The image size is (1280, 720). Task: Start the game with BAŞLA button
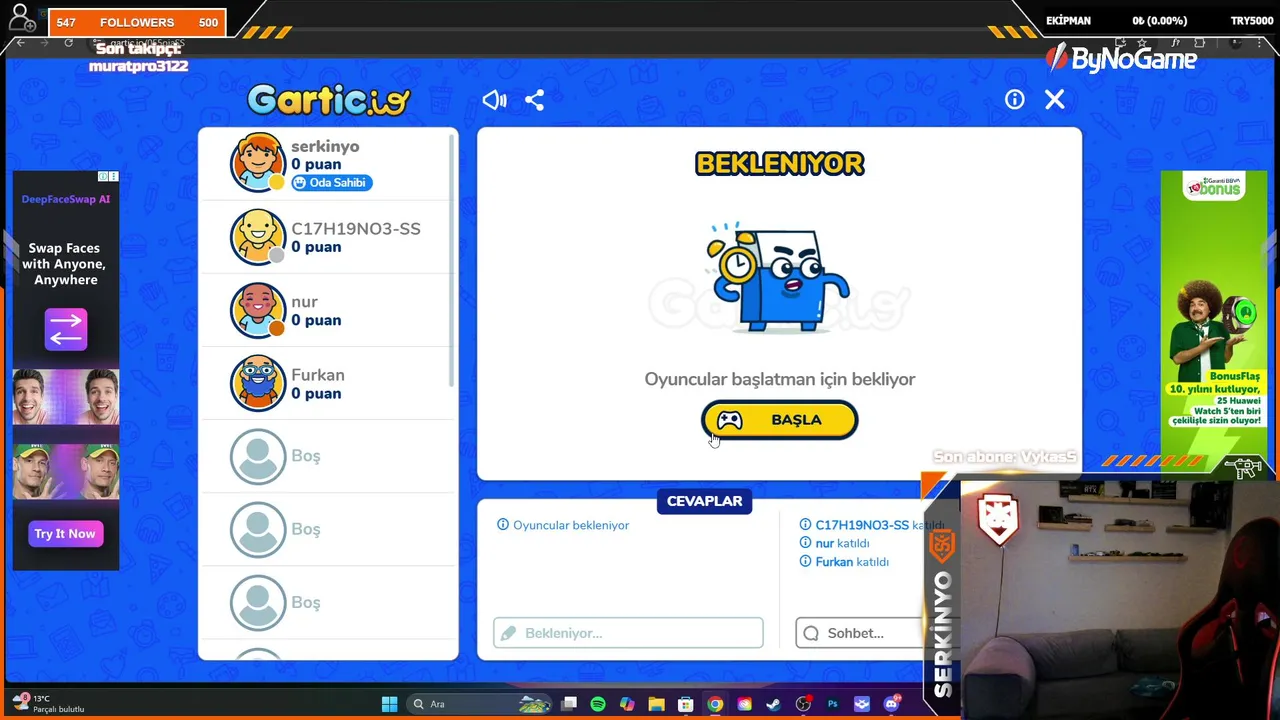[x=780, y=420]
